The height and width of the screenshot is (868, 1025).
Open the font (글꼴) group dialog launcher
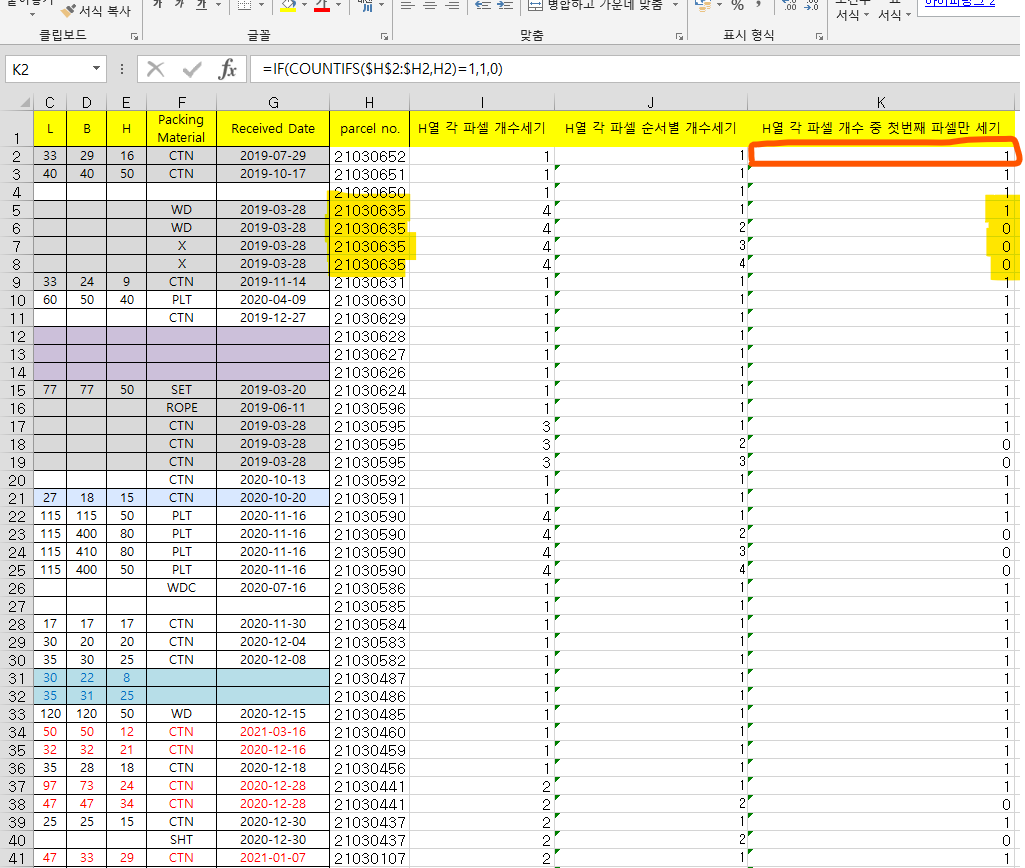click(x=384, y=37)
